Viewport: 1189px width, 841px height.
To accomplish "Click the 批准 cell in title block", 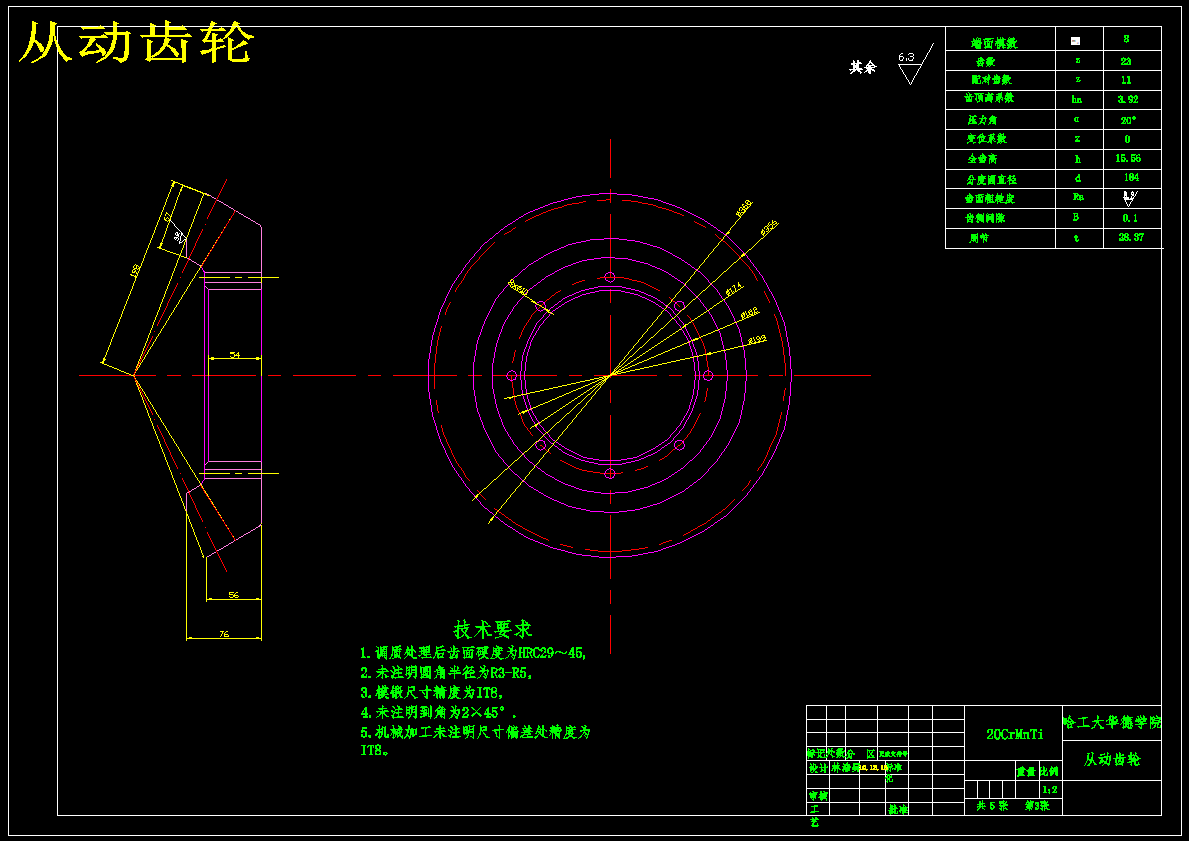I will pyautogui.click(x=898, y=809).
